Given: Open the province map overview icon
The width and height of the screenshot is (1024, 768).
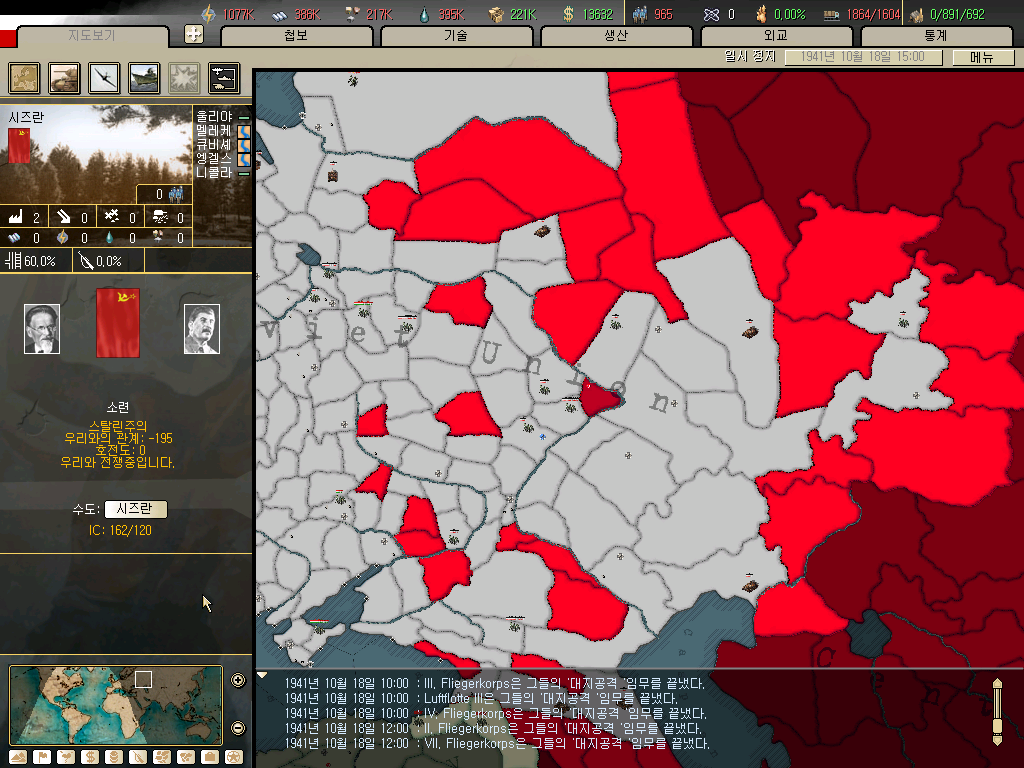Looking at the screenshot, I should 24,78.
